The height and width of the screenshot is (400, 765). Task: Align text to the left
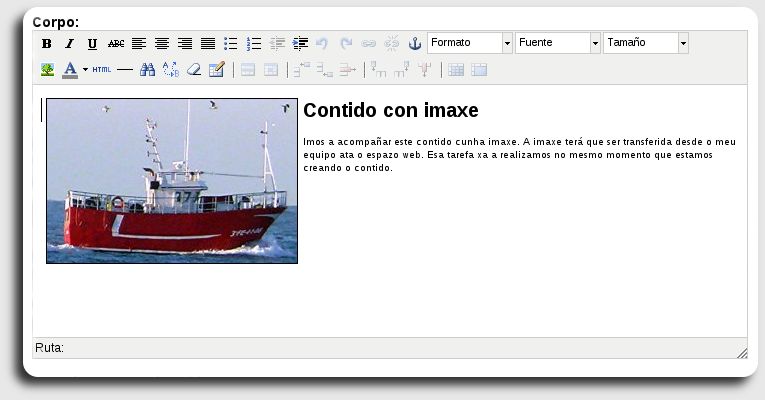(139, 43)
